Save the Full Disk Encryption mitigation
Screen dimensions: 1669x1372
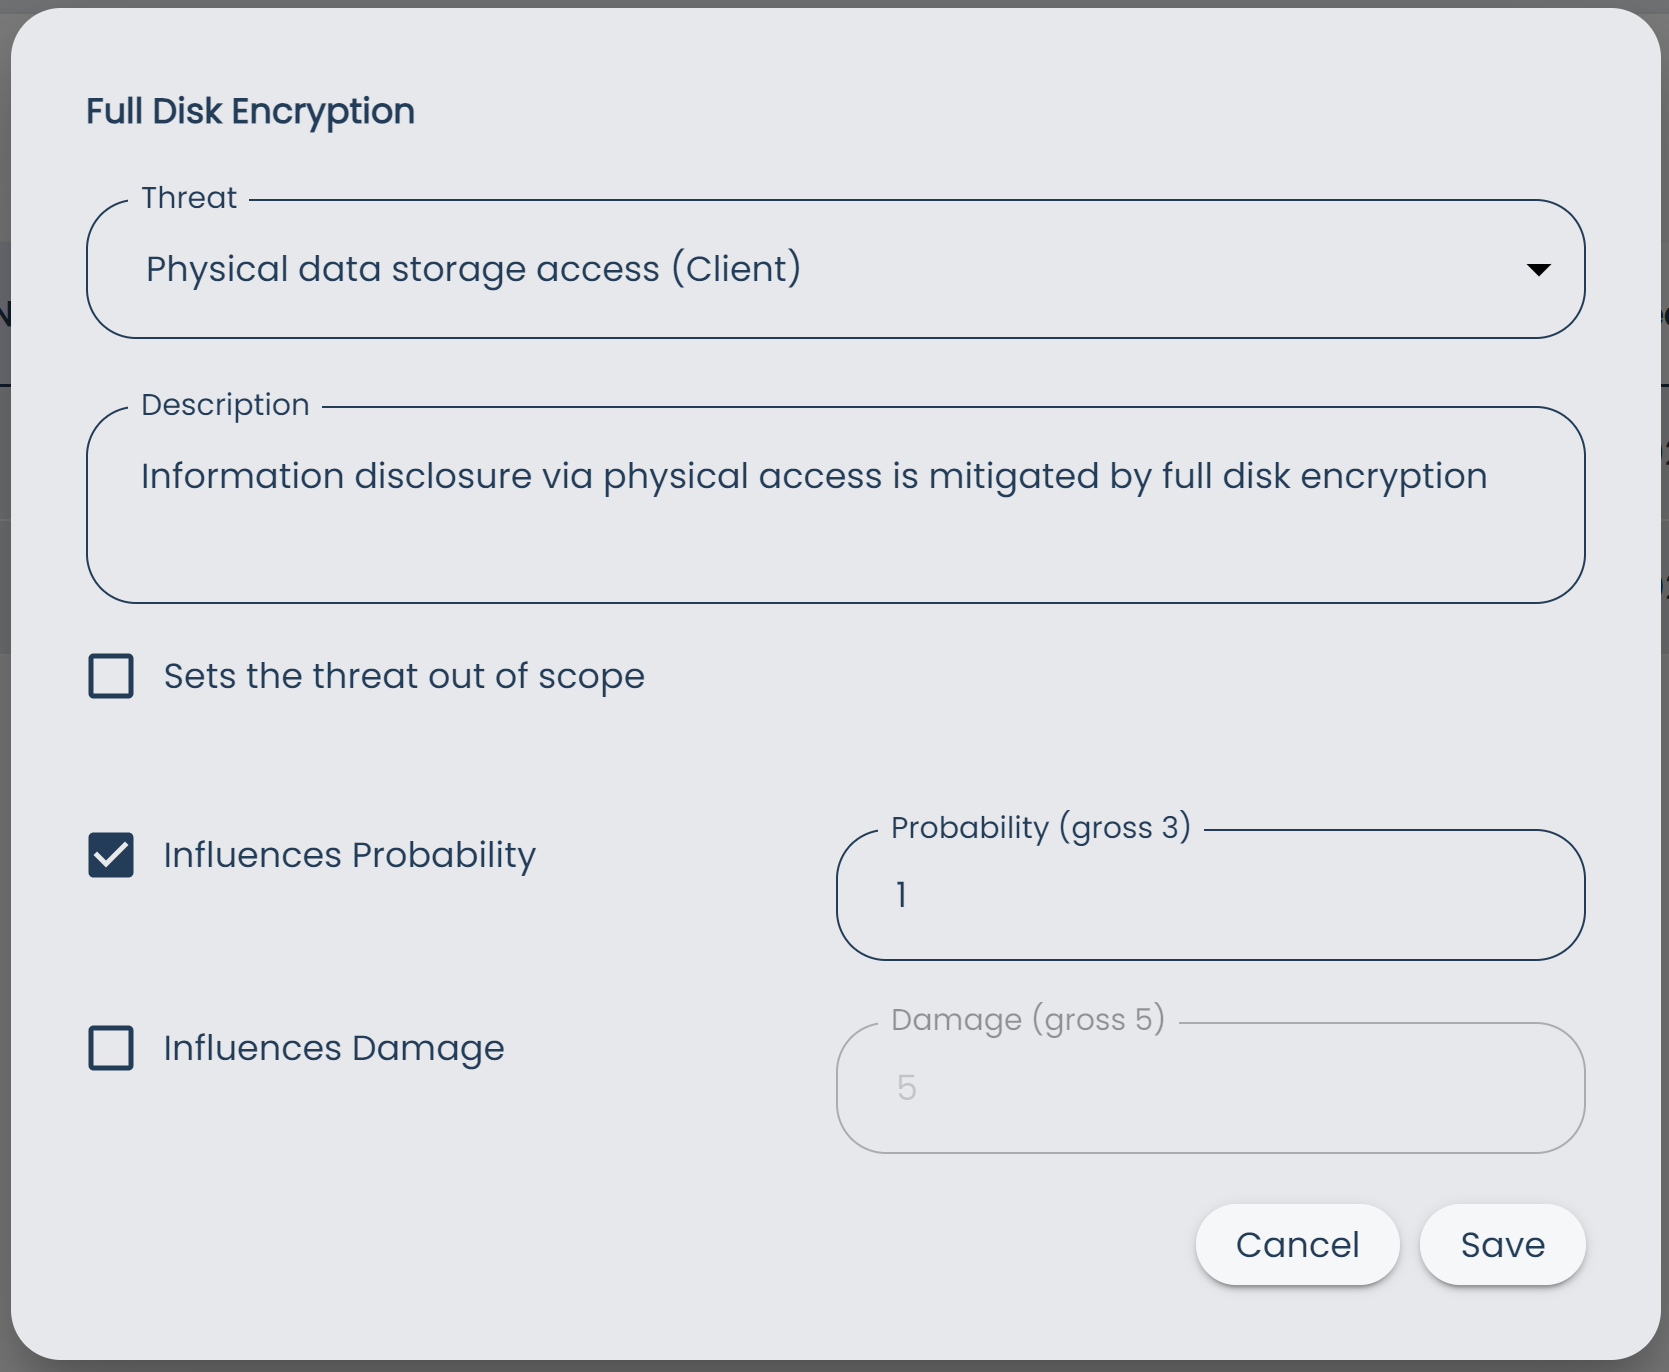pos(1501,1245)
